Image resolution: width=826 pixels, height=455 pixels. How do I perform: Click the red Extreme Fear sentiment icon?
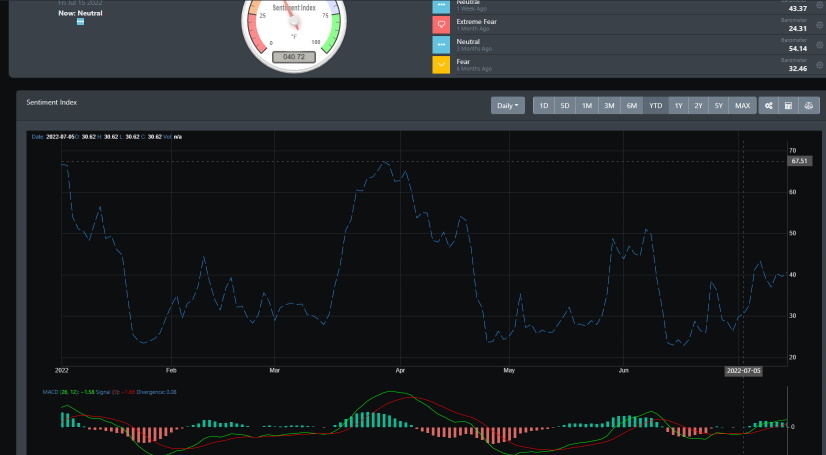441,25
